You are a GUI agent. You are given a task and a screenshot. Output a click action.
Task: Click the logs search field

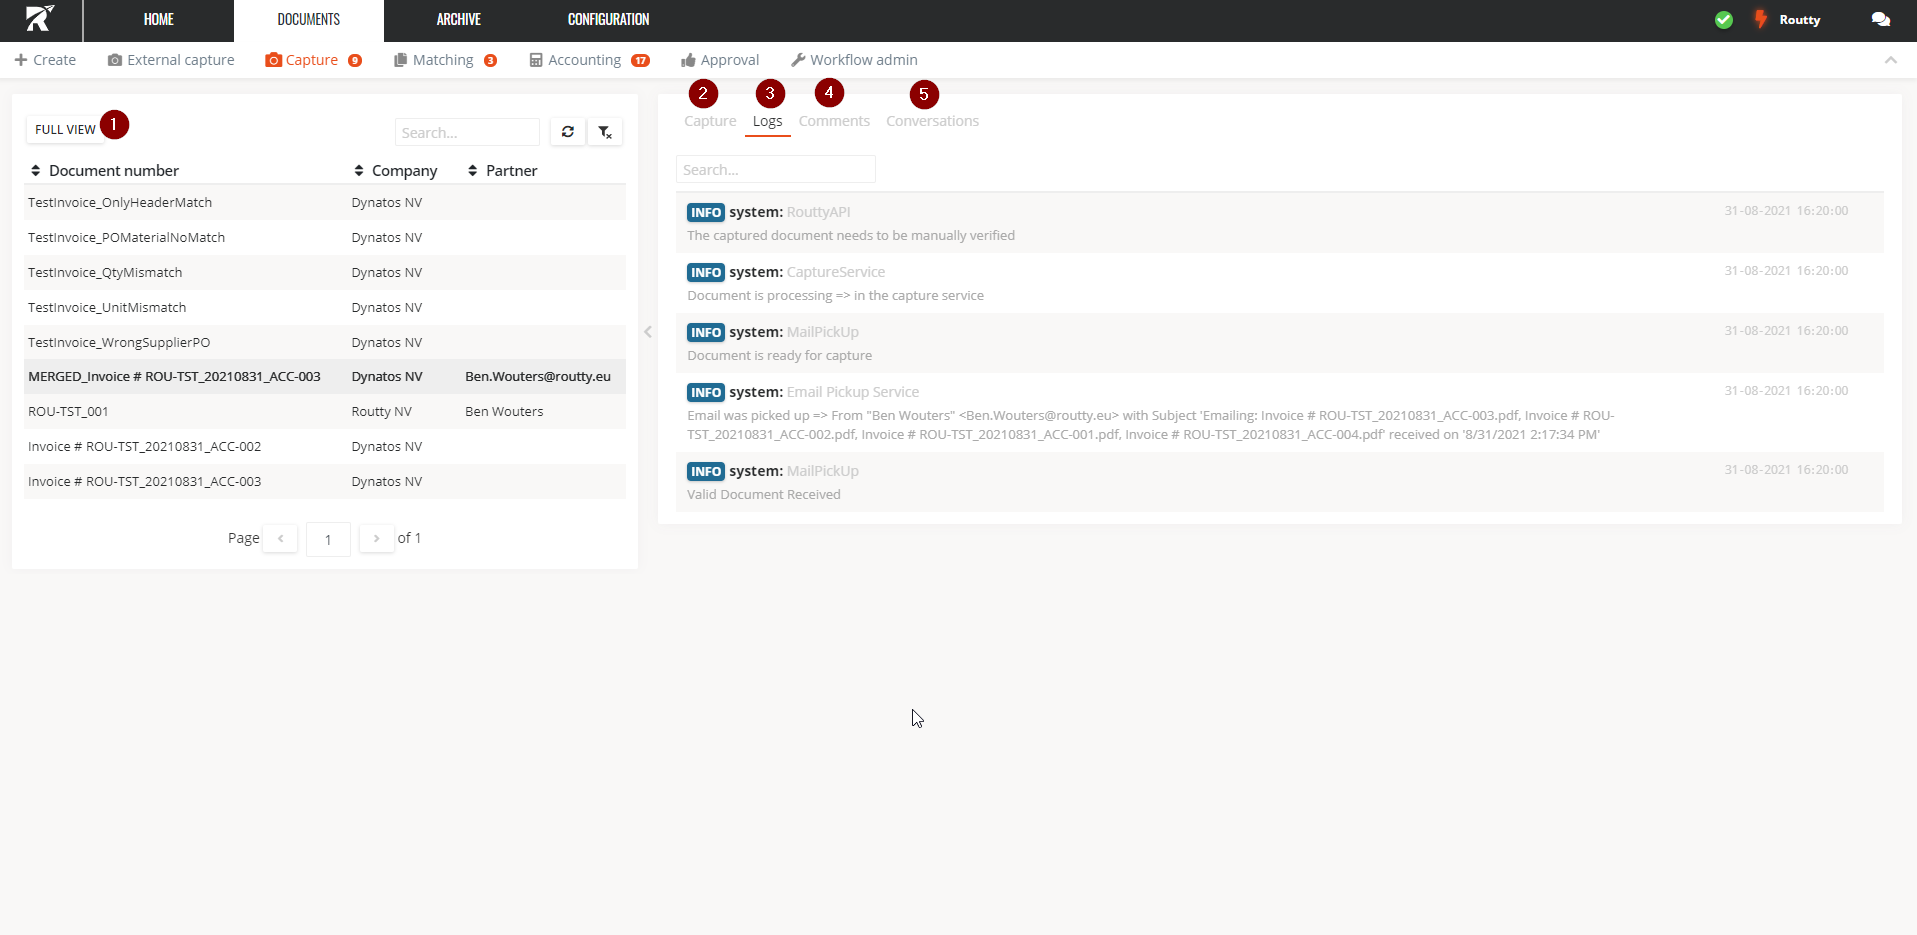click(775, 170)
